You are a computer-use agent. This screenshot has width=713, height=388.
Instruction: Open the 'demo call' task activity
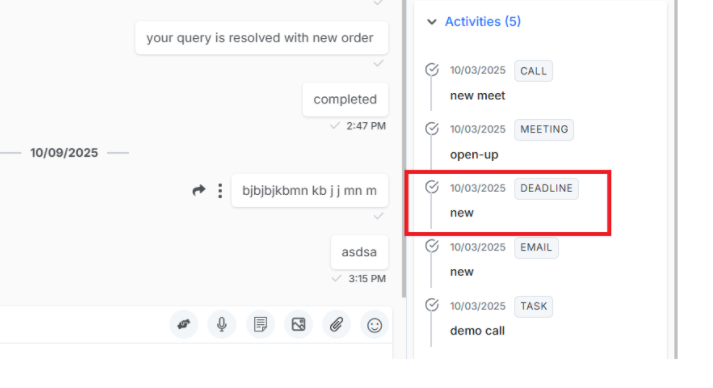point(477,331)
